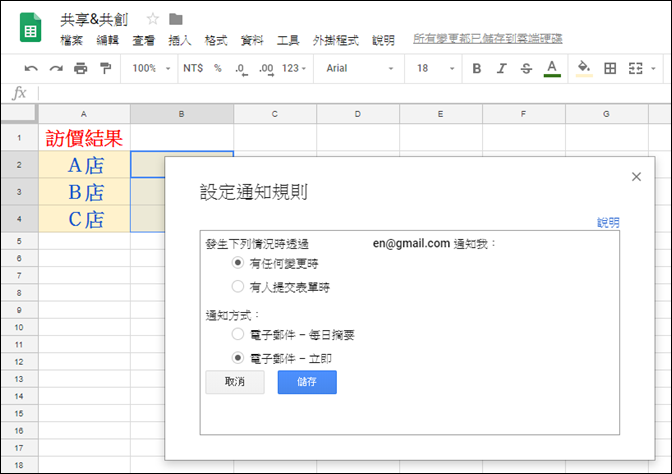Image resolution: width=672 pixels, height=474 pixels.
Task: Toggle italic formatting
Action: 501,68
